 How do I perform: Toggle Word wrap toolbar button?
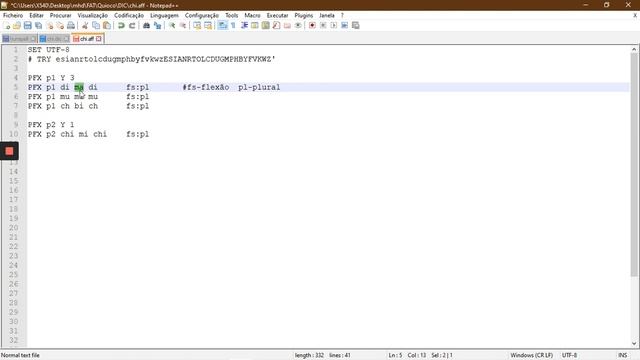tap(222, 25)
